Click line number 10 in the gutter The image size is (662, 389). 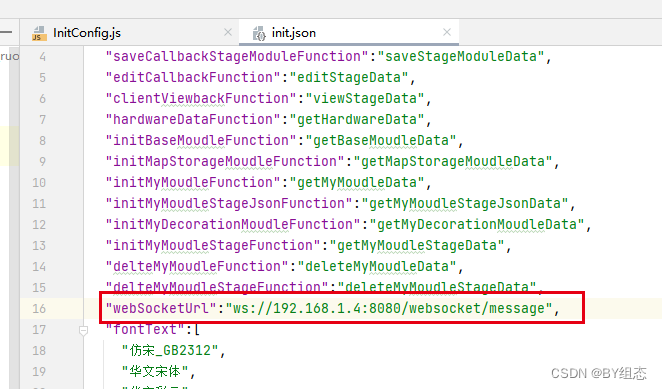tap(39, 182)
